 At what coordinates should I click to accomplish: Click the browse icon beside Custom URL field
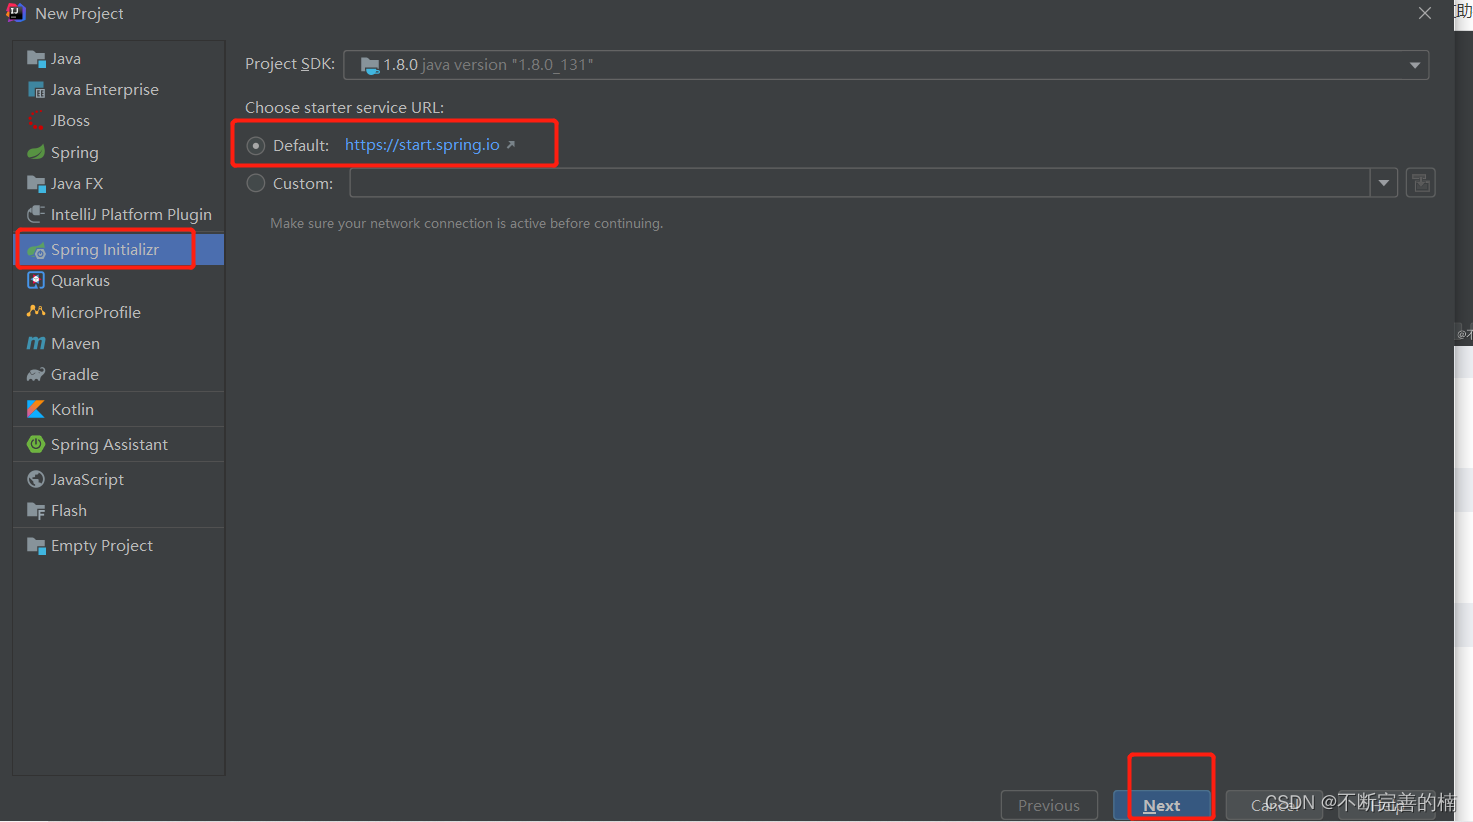pyautogui.click(x=1420, y=183)
